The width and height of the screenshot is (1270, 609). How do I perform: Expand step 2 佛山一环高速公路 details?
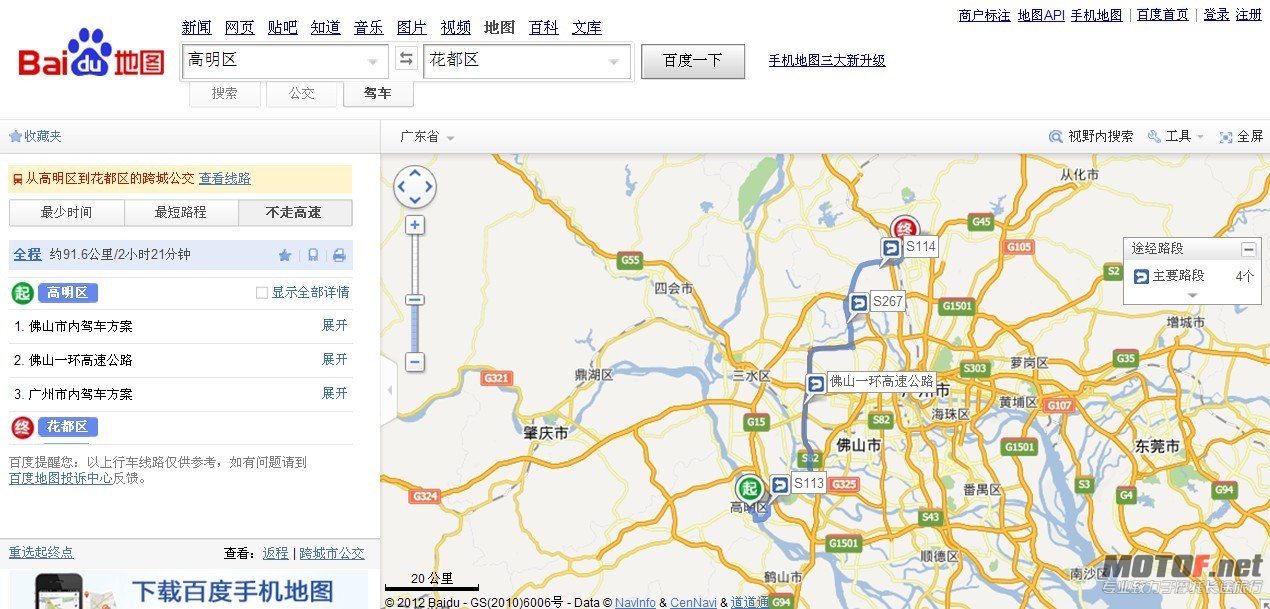(334, 360)
